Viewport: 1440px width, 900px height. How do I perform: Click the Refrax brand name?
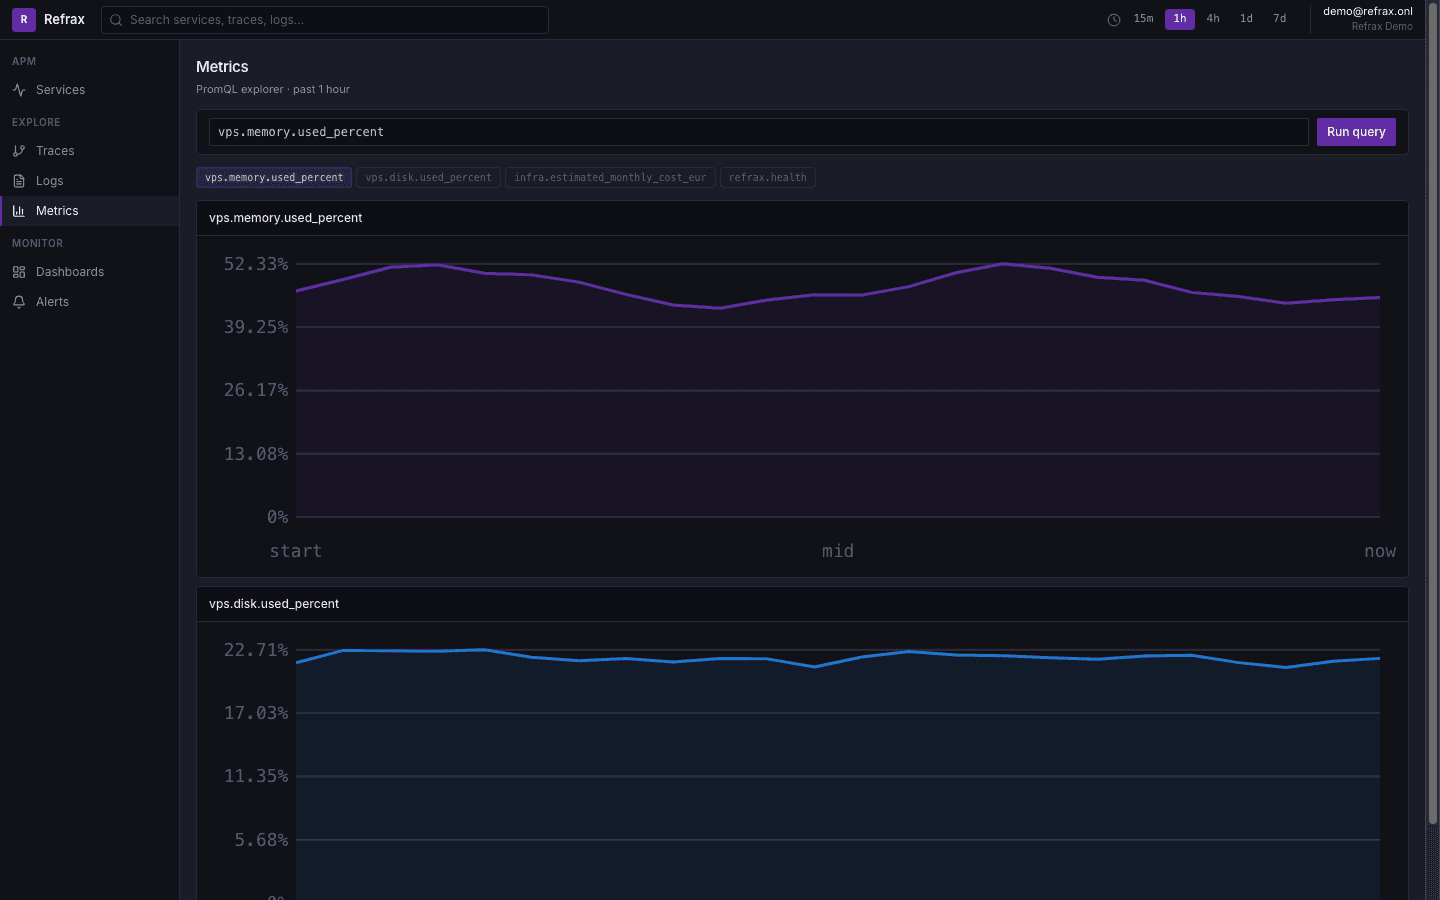click(x=64, y=19)
